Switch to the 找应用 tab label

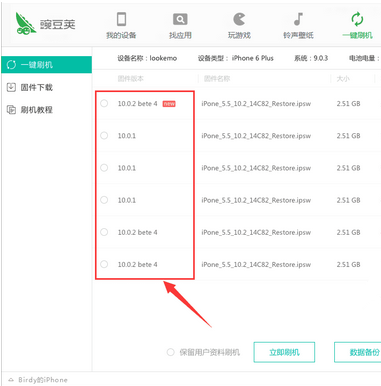(180, 35)
